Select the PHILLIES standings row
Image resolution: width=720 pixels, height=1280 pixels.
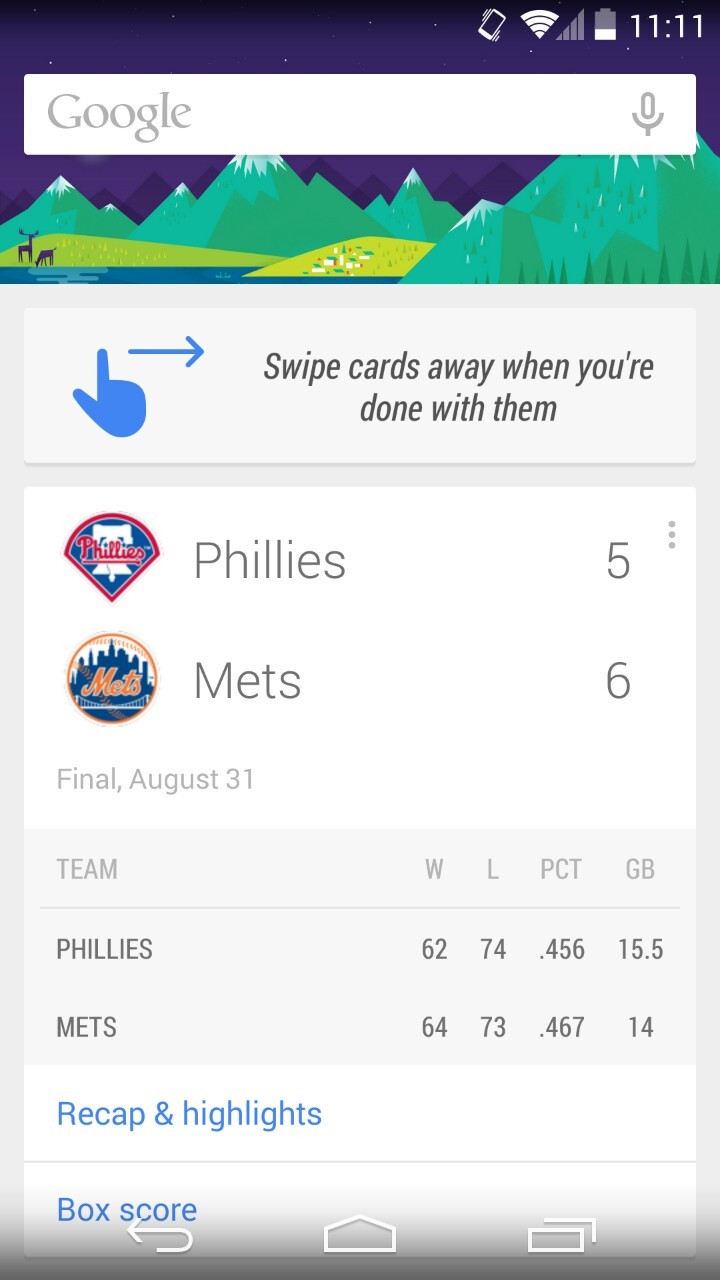(360, 949)
